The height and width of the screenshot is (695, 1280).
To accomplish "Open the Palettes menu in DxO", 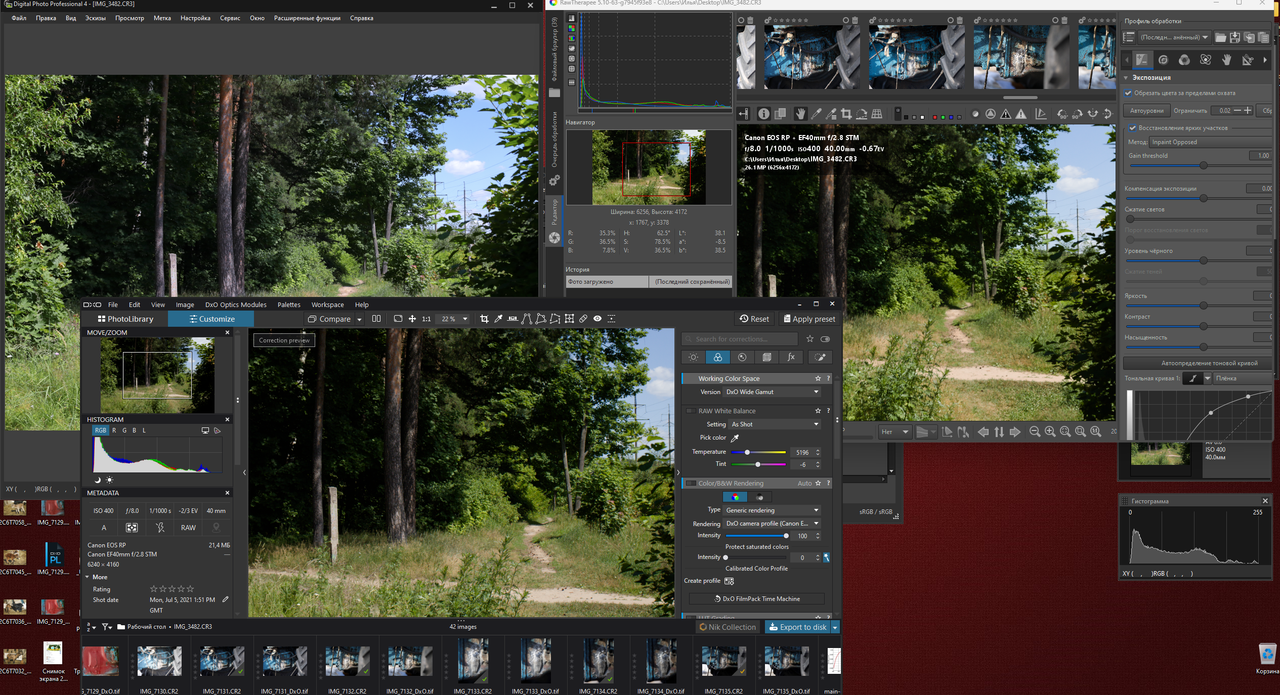I will click(289, 305).
